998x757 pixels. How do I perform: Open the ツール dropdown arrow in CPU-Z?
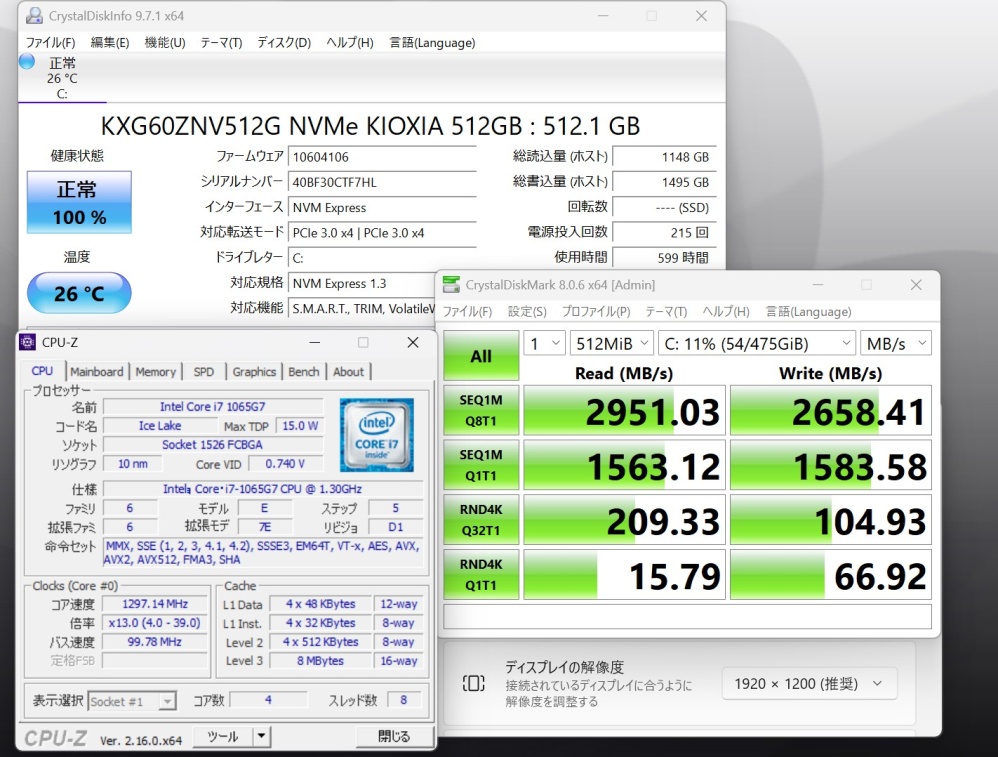pos(262,737)
